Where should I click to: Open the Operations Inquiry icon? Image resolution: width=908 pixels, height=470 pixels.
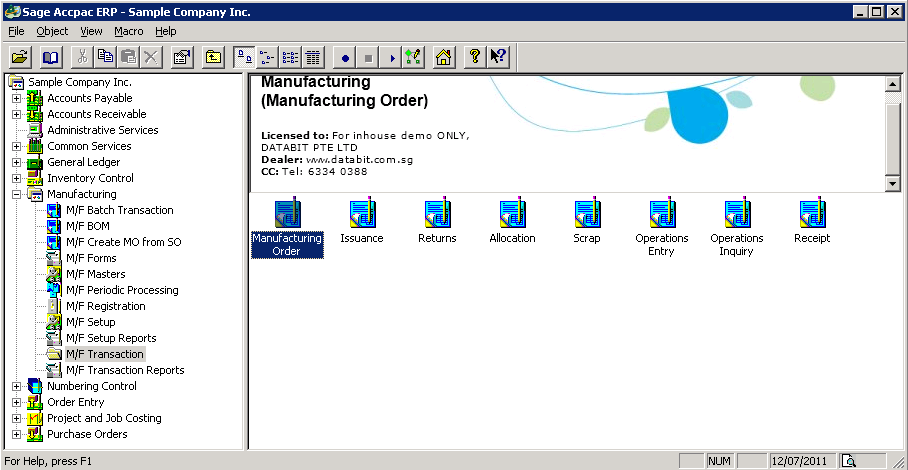737,227
